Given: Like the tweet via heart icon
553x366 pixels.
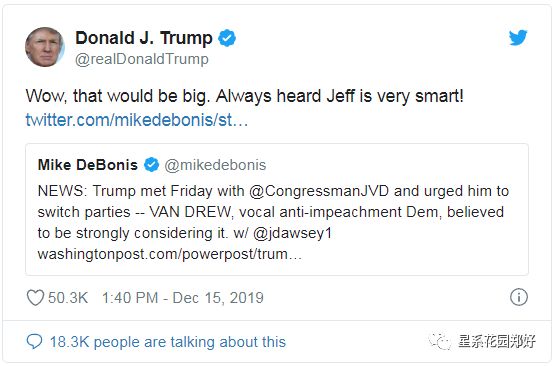Looking at the screenshot, I should 35,298.
